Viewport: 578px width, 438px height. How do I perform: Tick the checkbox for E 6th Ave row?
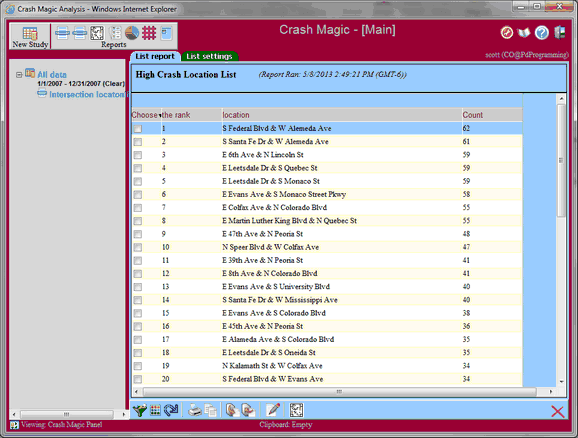pyautogui.click(x=138, y=155)
